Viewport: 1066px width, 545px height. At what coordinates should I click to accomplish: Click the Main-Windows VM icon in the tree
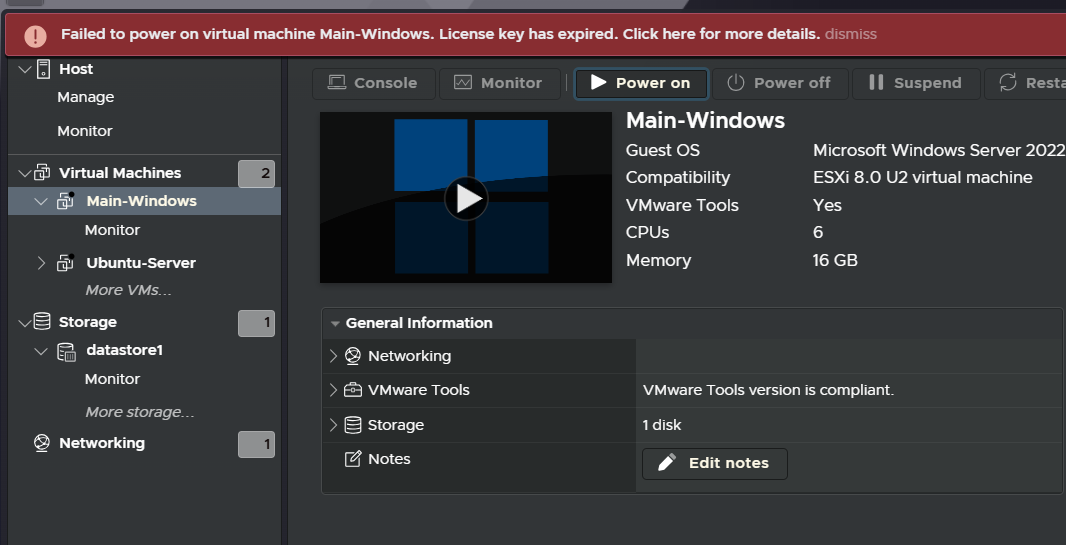pos(65,201)
